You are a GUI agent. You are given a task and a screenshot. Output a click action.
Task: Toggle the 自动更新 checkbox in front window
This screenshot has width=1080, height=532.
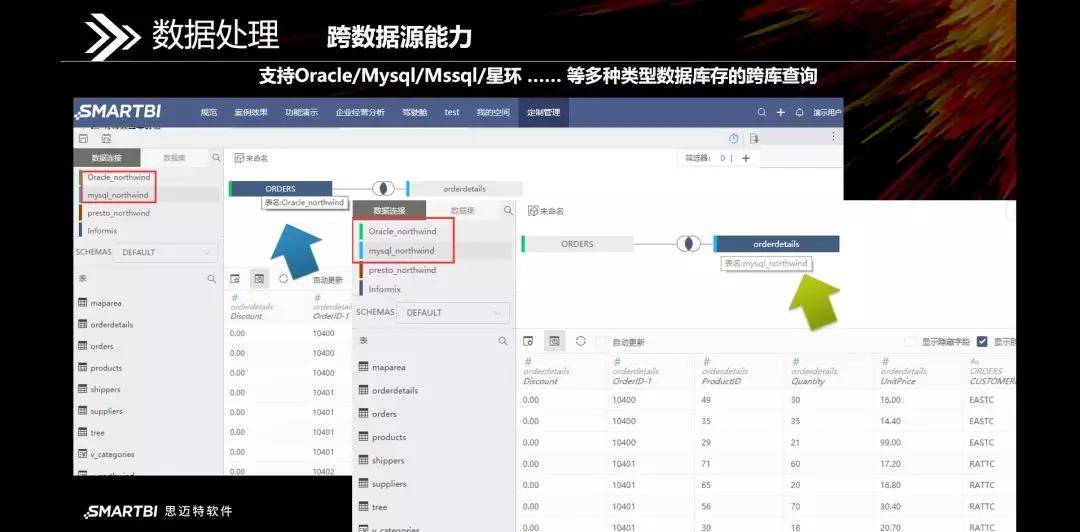[x=601, y=342]
